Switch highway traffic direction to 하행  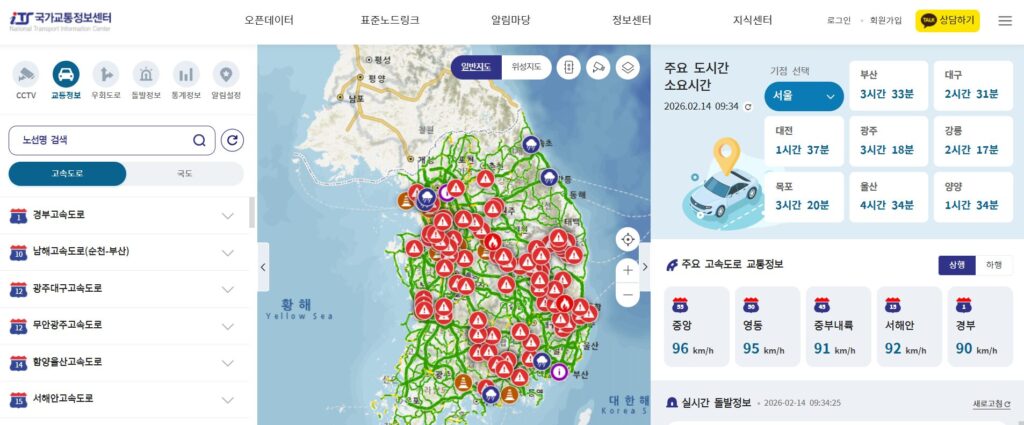994,265
